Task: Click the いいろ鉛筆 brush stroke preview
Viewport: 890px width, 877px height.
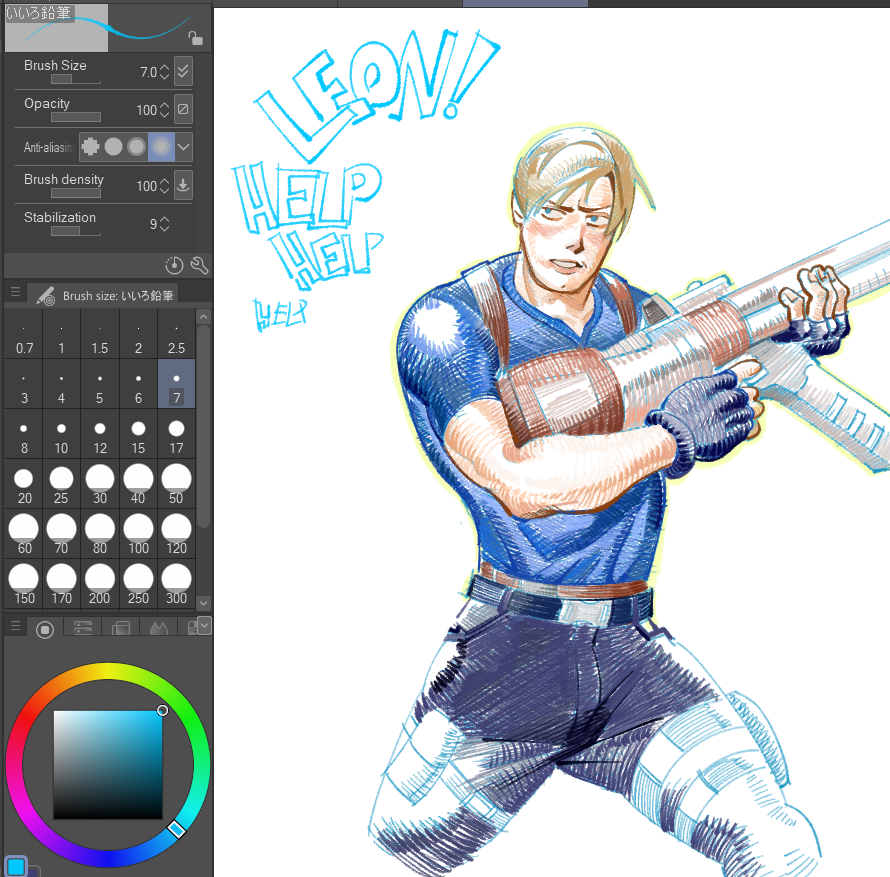Action: (x=108, y=27)
